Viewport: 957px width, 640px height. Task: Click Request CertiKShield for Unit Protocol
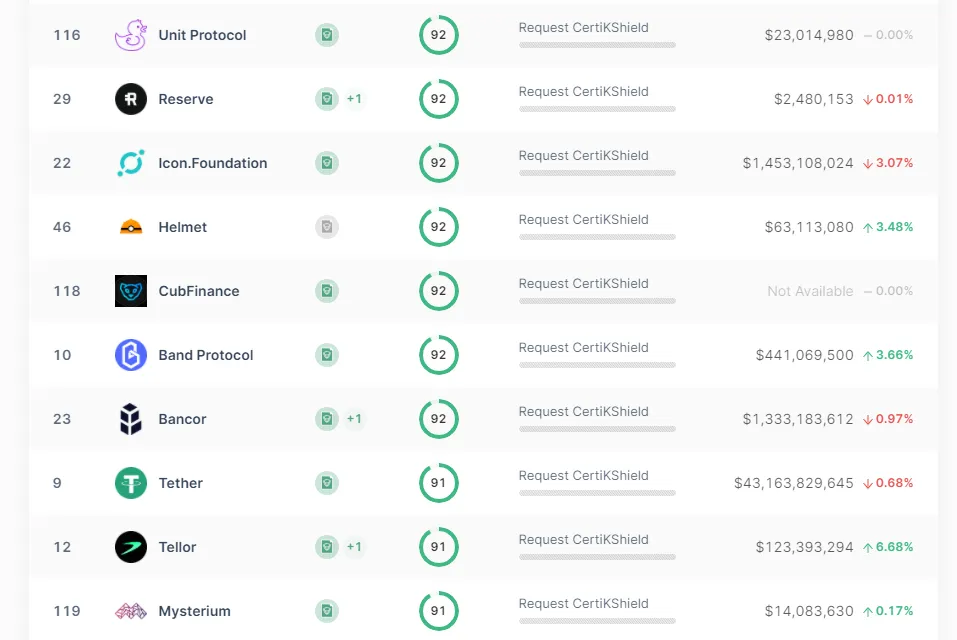583,27
